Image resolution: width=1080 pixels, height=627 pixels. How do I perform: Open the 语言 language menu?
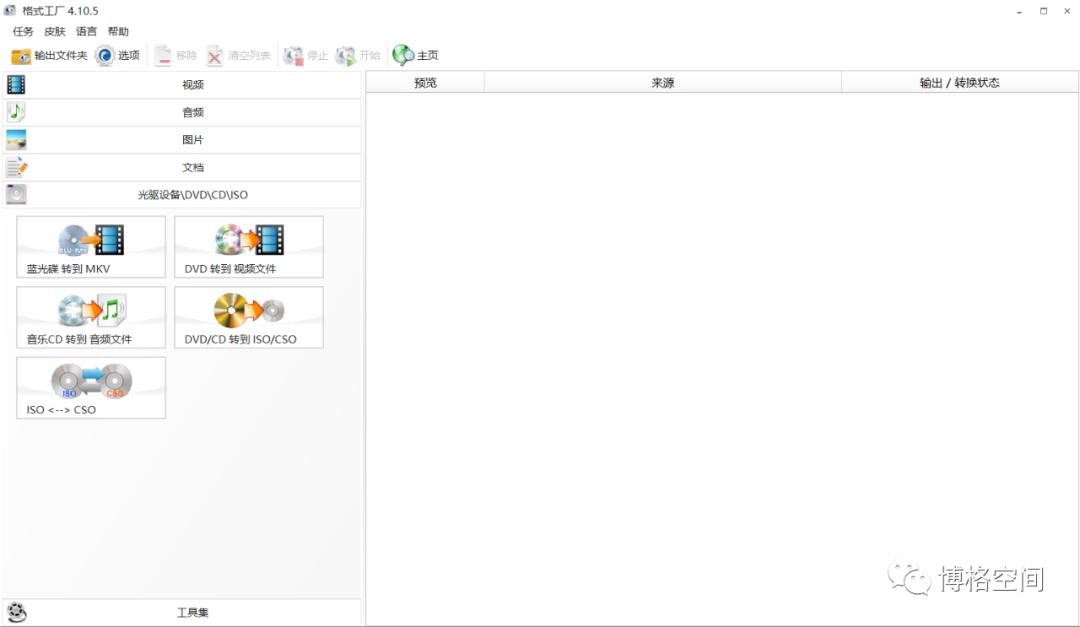pos(86,32)
